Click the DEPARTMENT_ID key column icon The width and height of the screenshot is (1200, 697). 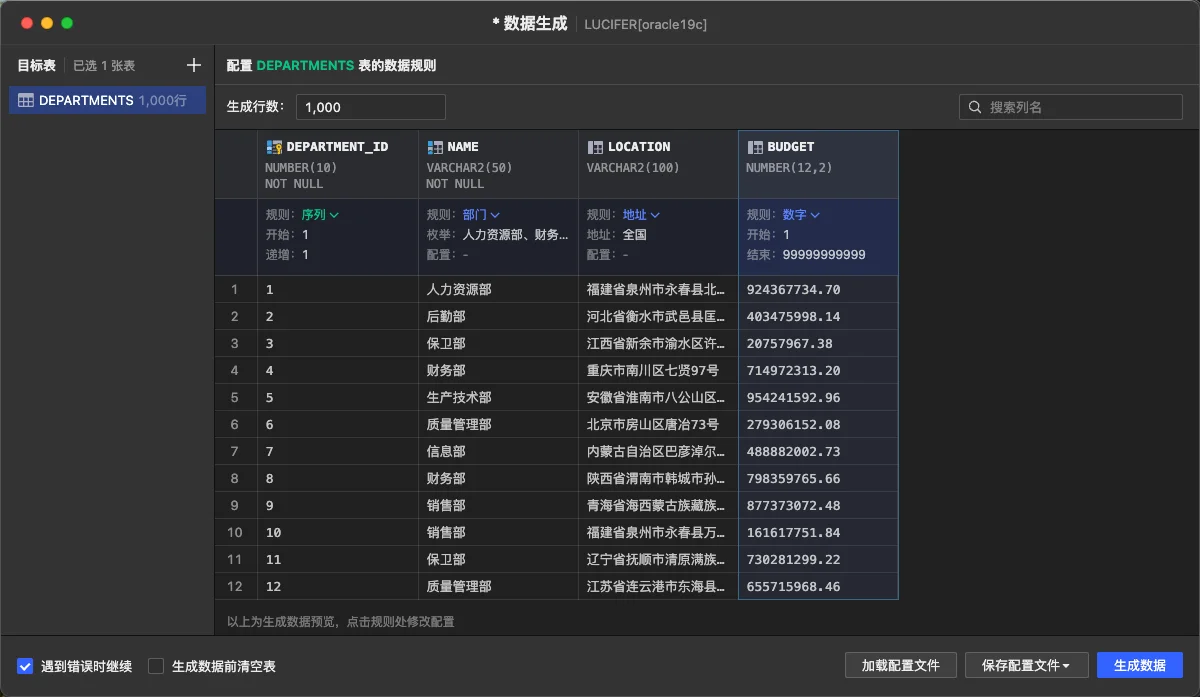coord(274,147)
